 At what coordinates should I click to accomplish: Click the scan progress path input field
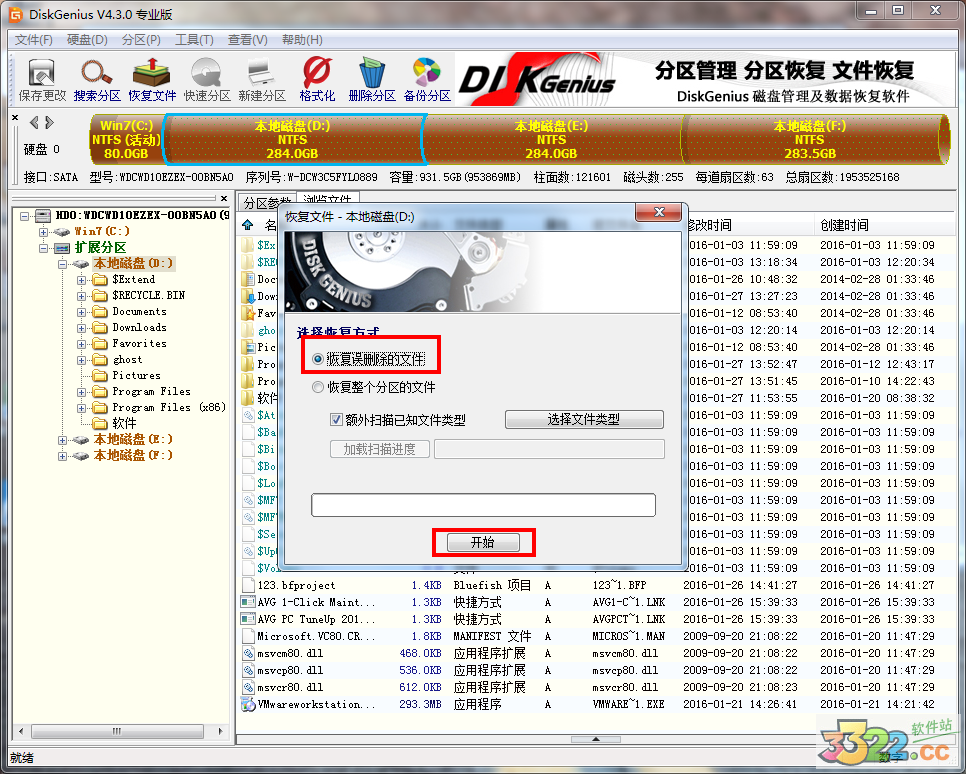550,449
